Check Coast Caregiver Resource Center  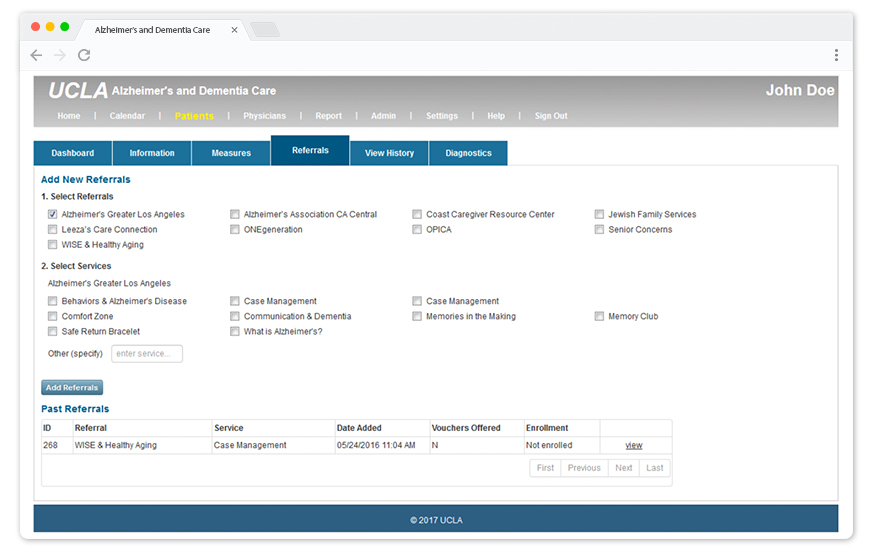(417, 214)
